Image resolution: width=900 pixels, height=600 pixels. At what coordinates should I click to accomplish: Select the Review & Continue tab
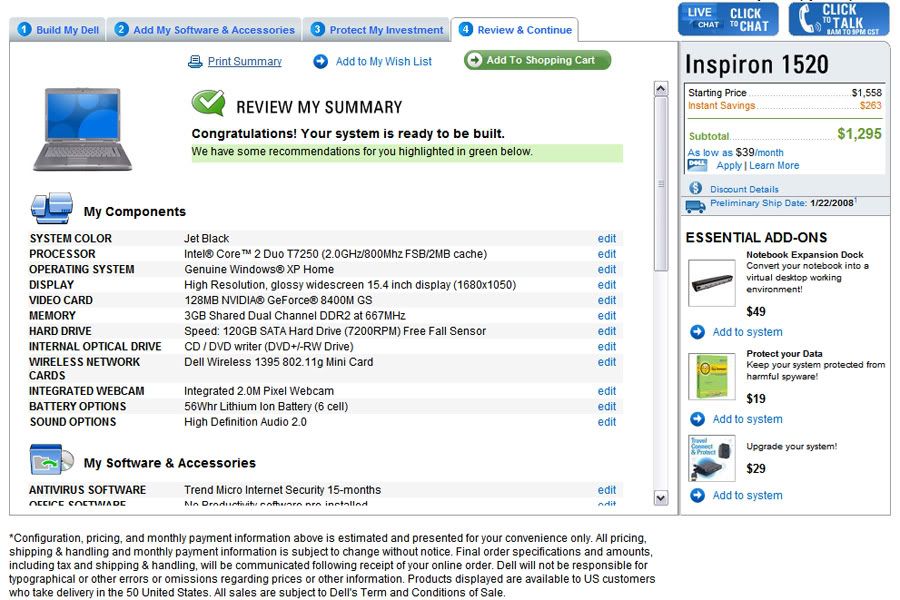(x=515, y=30)
